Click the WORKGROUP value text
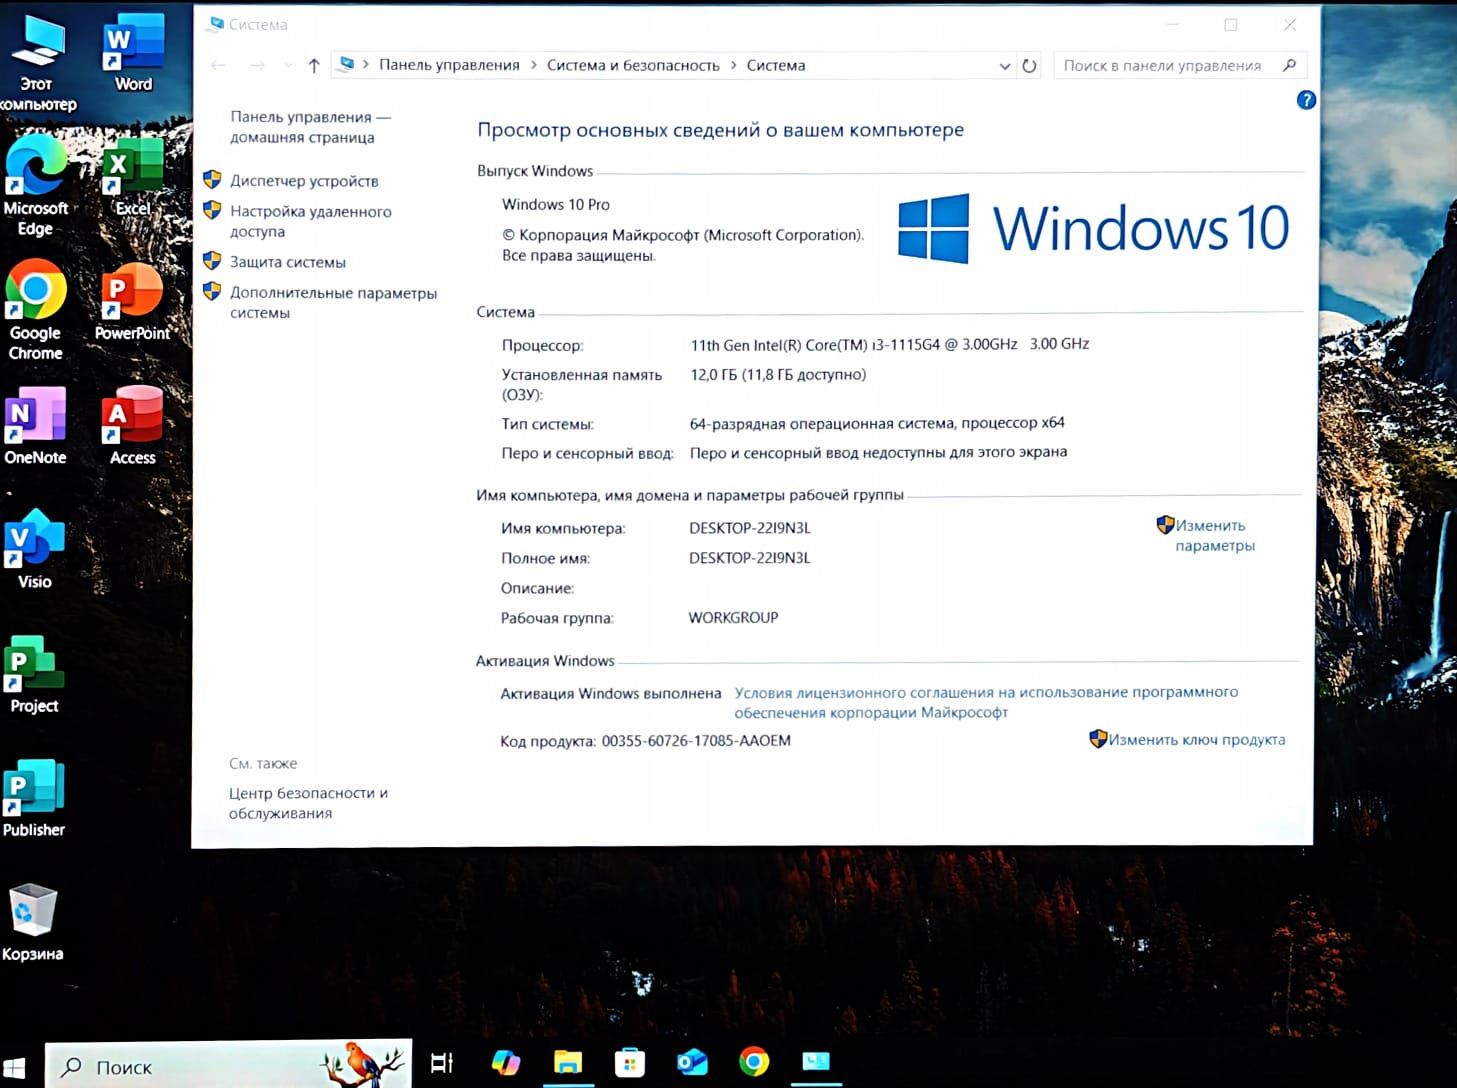 (733, 618)
